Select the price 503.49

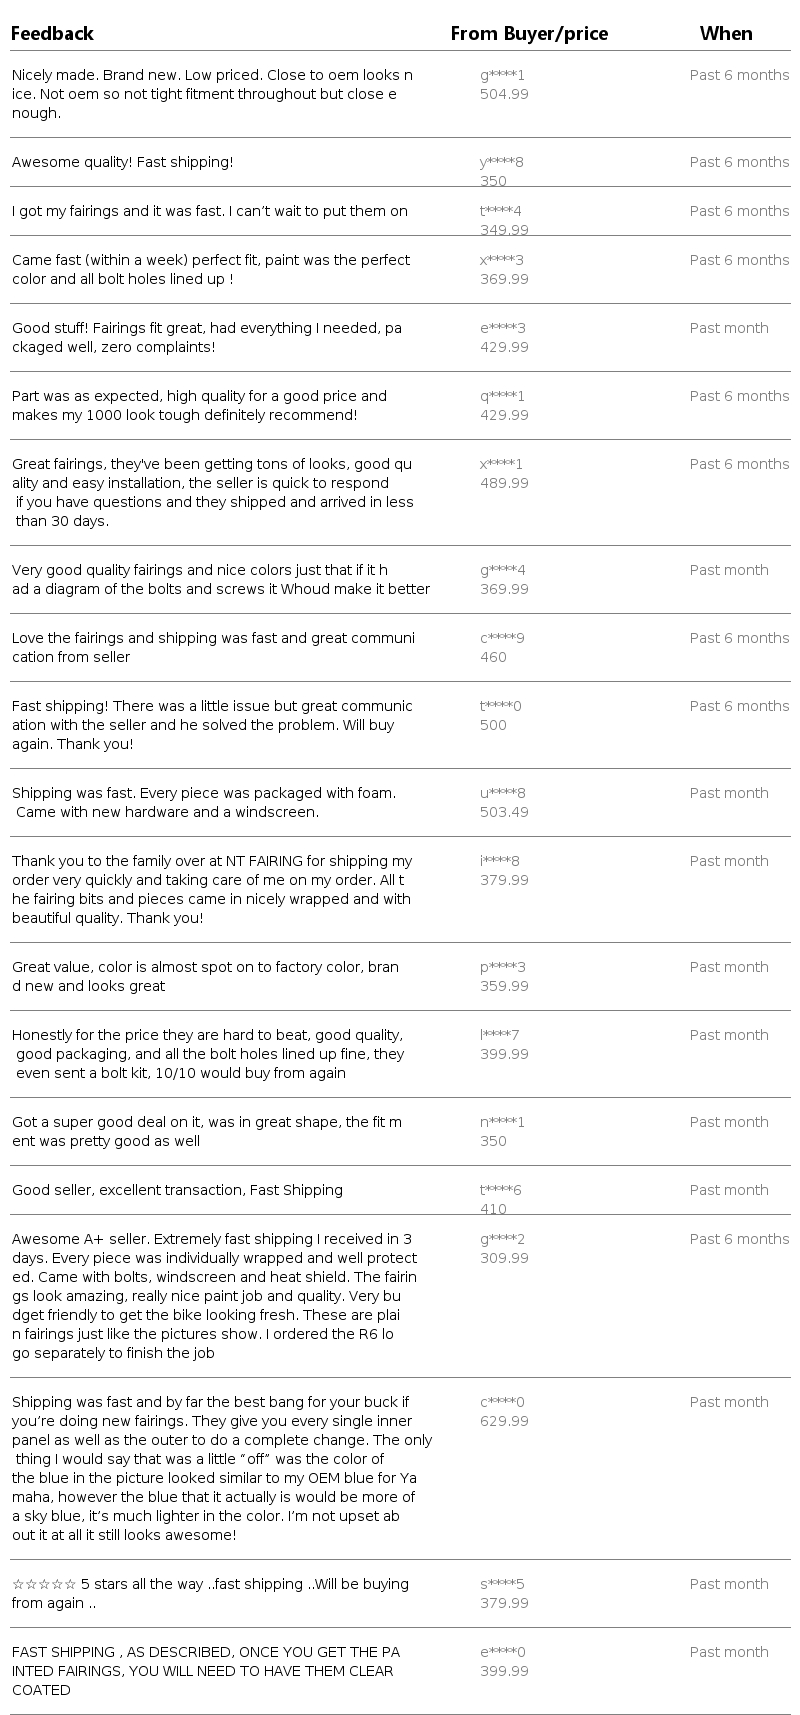click(x=504, y=812)
